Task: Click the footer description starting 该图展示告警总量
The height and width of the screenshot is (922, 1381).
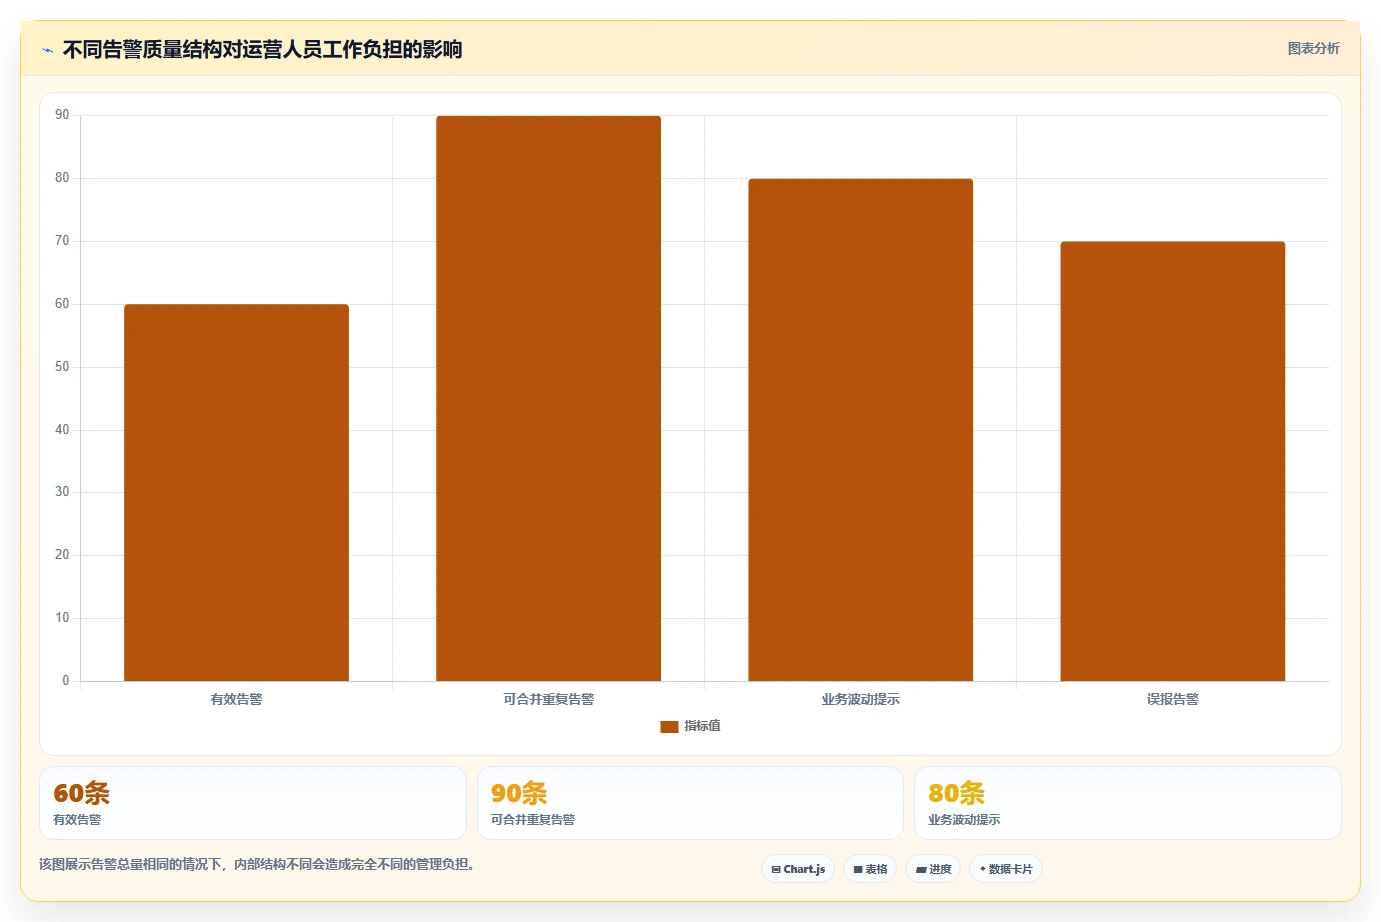Action: [260, 864]
